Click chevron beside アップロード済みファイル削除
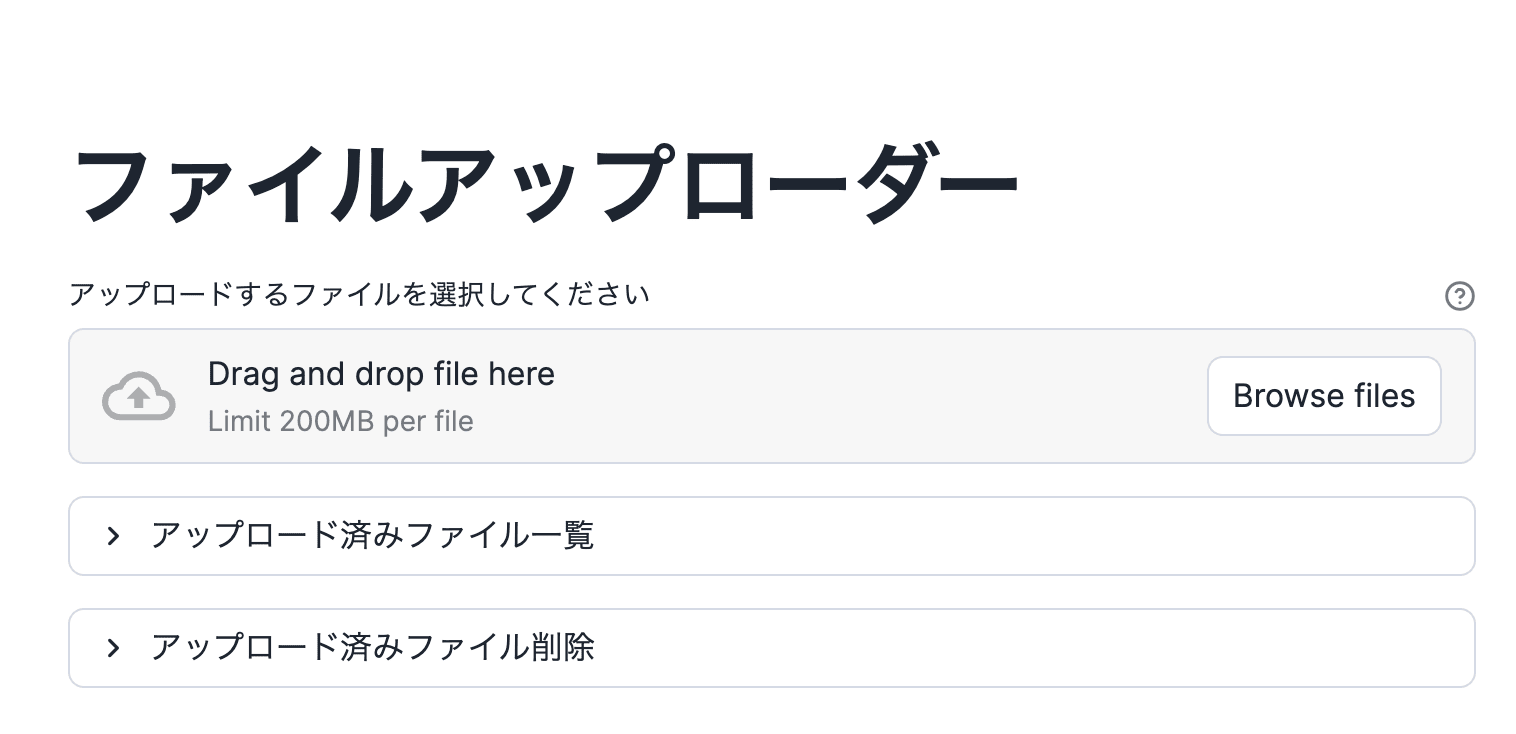1516x734 pixels. (113, 648)
